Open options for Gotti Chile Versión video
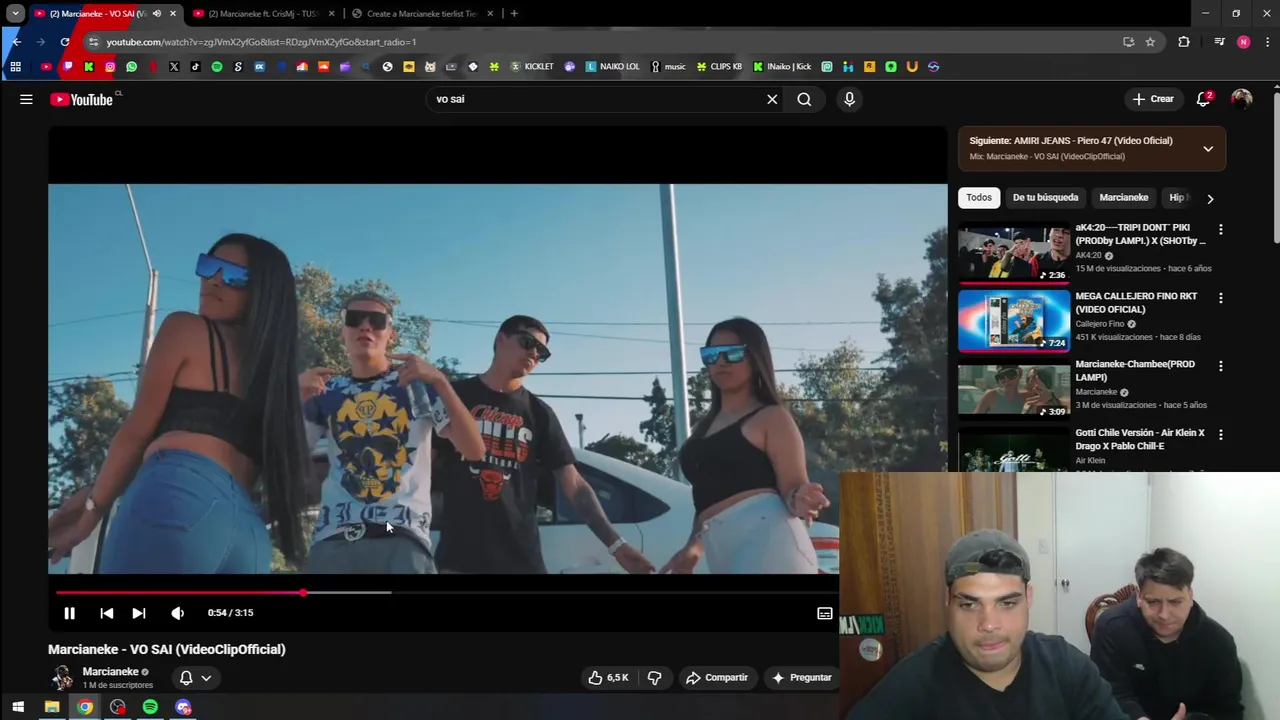The image size is (1280, 720). [x=1220, y=435]
